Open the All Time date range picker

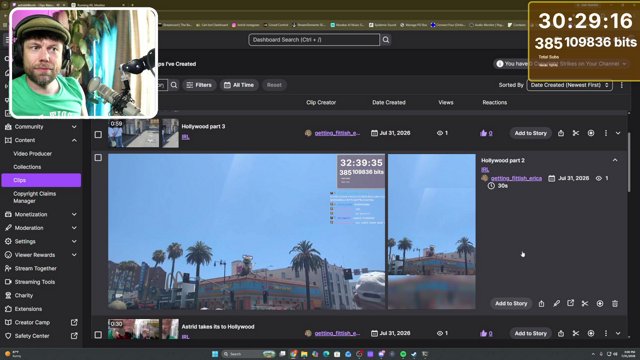(x=239, y=85)
